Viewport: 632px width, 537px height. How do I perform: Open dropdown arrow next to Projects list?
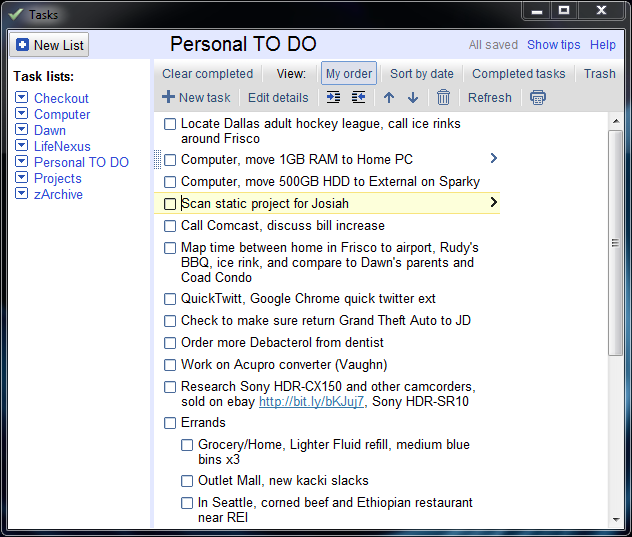tap(21, 177)
